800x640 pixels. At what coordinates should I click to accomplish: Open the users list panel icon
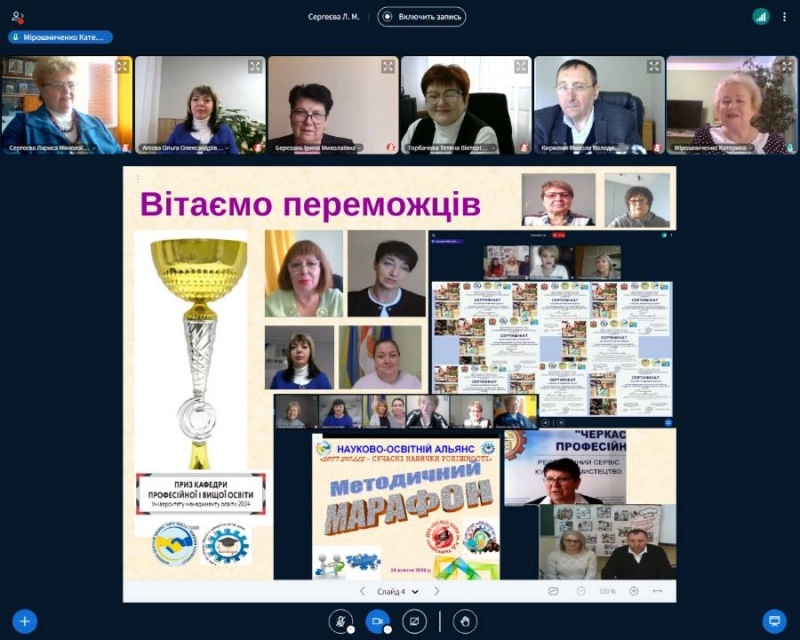tap(17, 17)
